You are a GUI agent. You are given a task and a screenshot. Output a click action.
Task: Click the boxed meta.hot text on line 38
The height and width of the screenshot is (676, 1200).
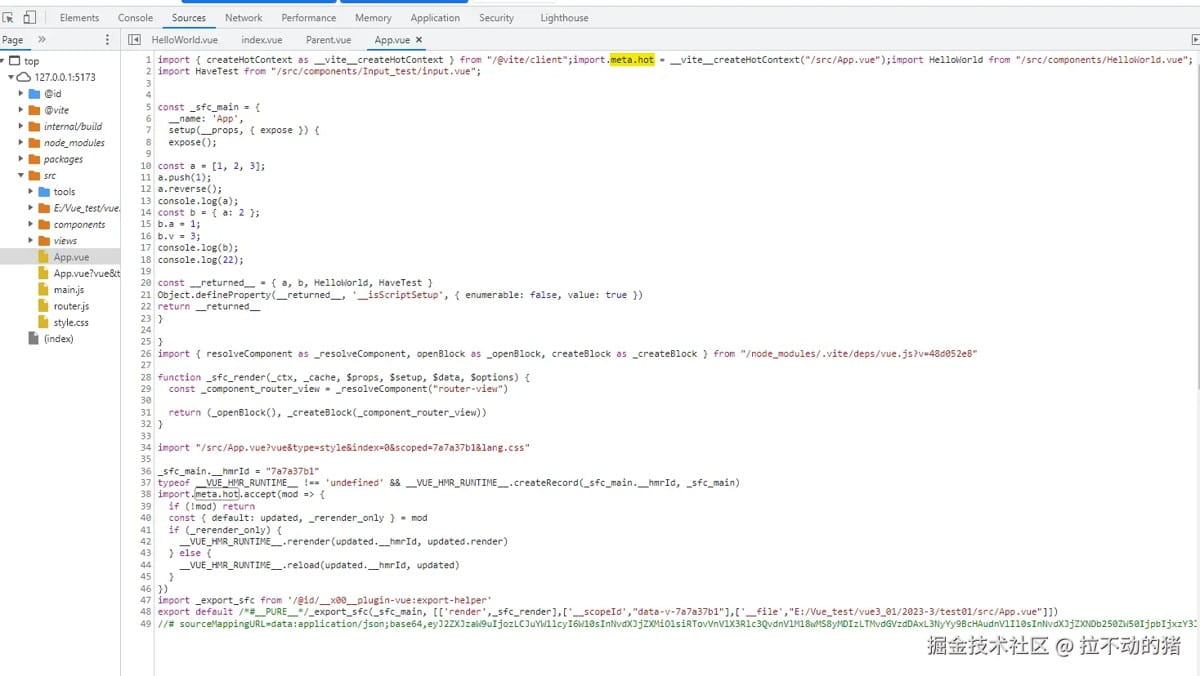point(217,494)
